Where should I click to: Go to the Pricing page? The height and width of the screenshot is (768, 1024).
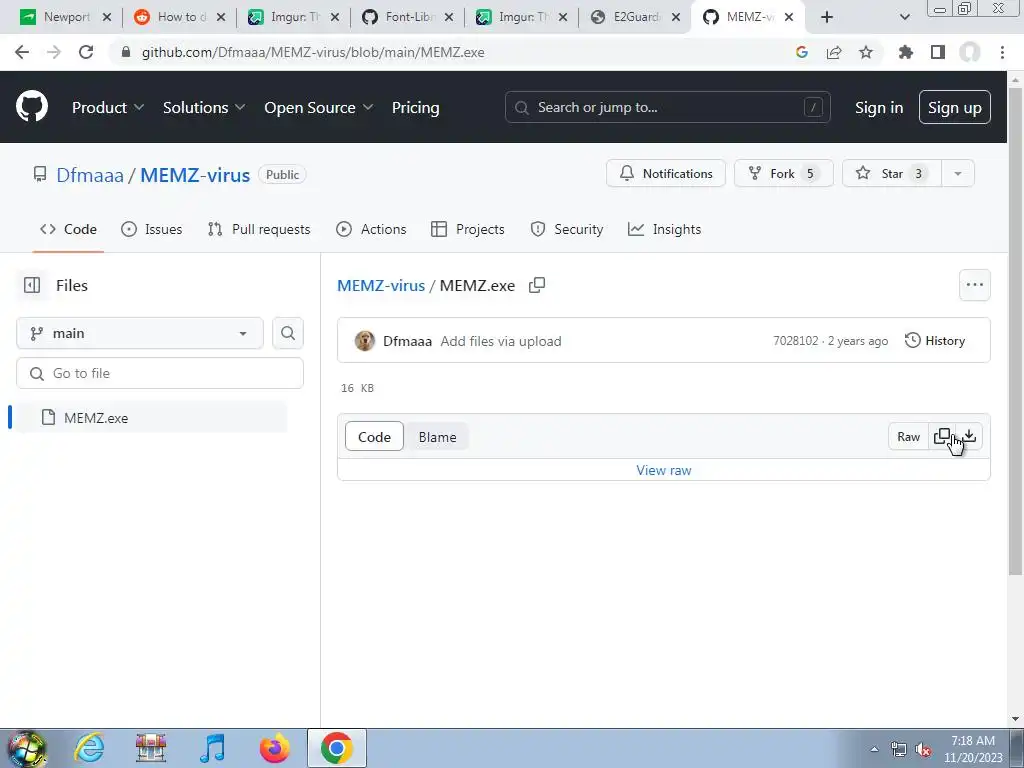pos(415,108)
